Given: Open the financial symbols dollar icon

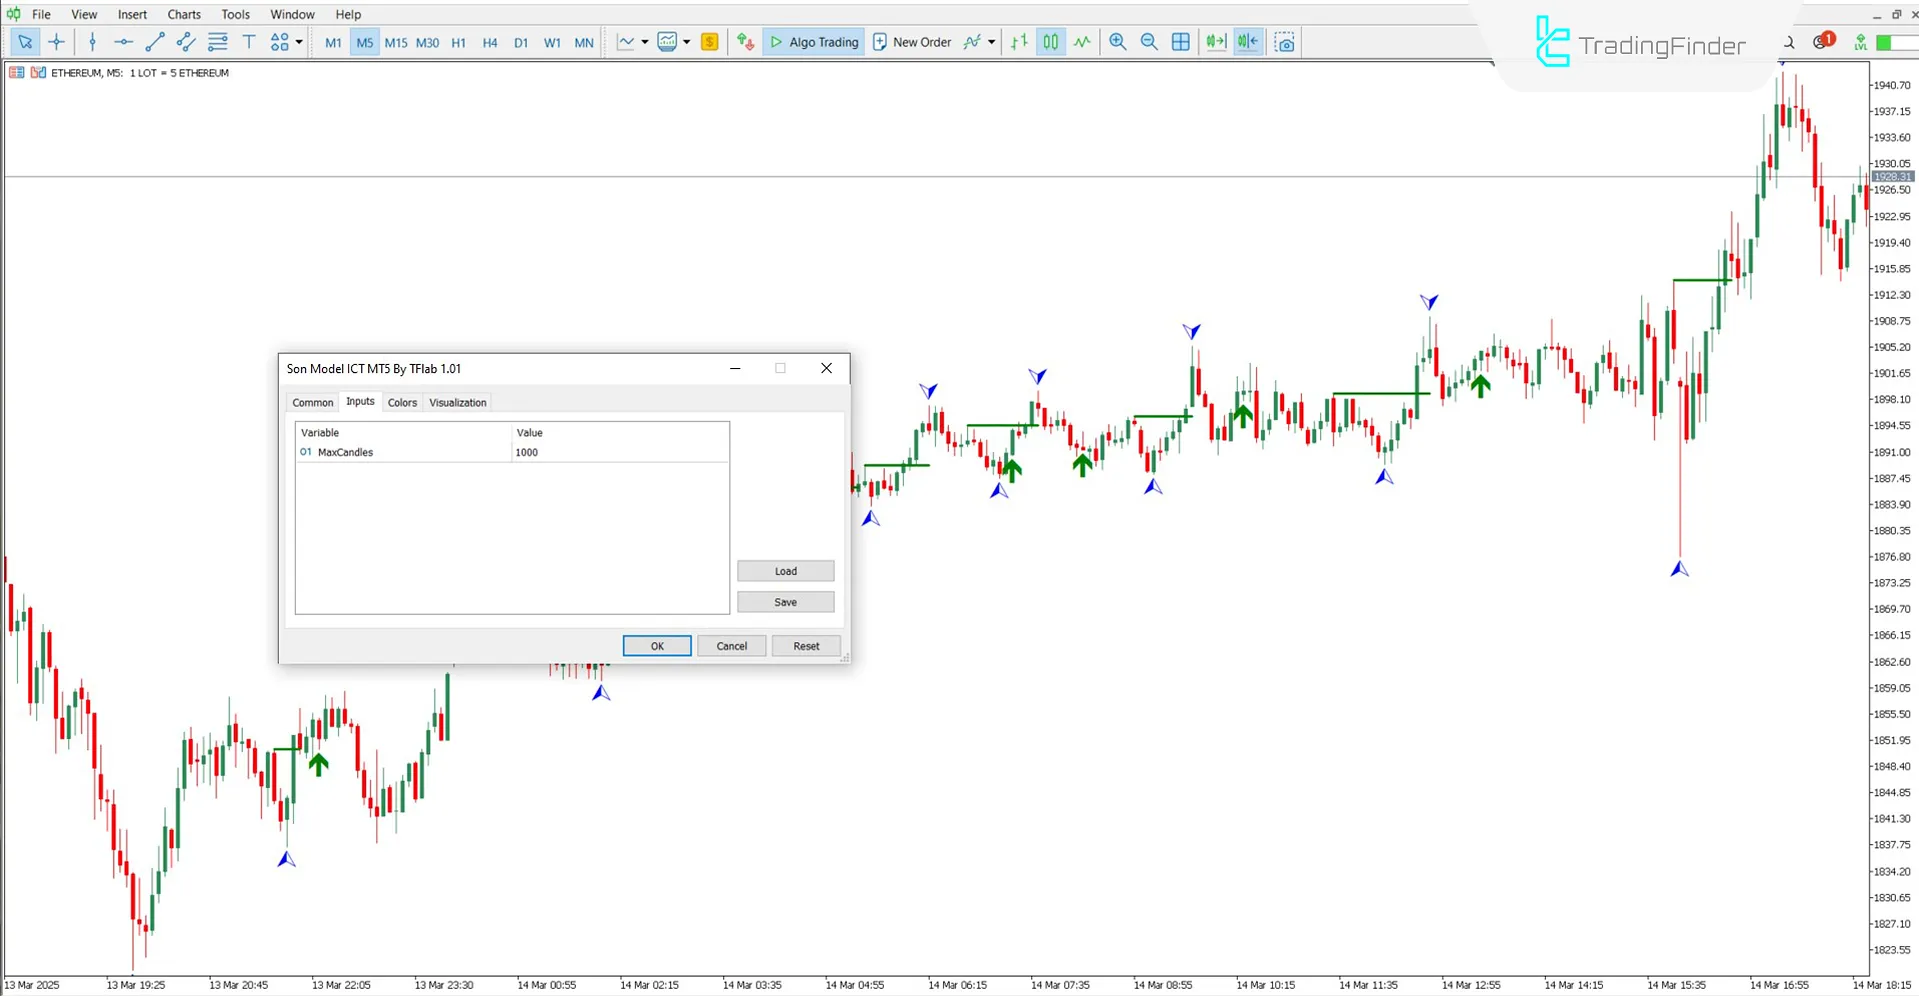Looking at the screenshot, I should tap(709, 42).
